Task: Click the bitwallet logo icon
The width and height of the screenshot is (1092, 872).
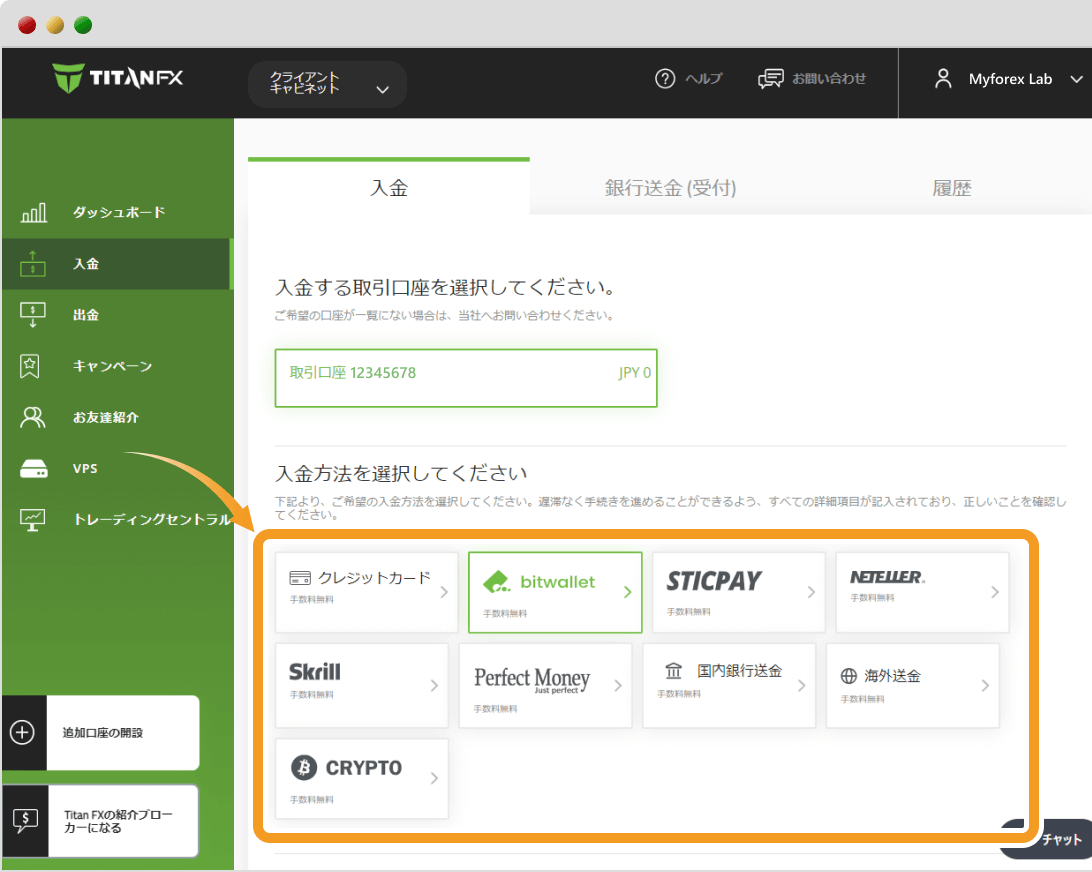Action: (497, 582)
